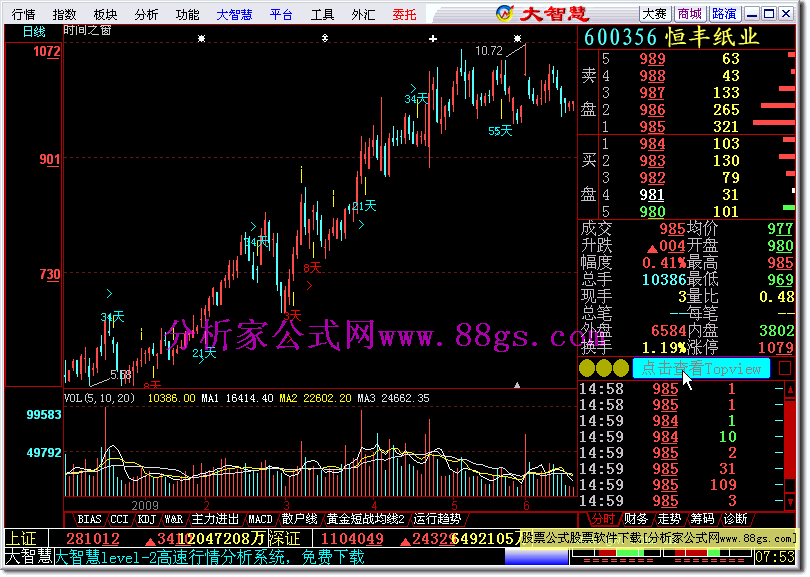Viewport: 810px width, 577px height.
Task: Select the 财务 tab in right panel
Action: [x=636, y=519]
